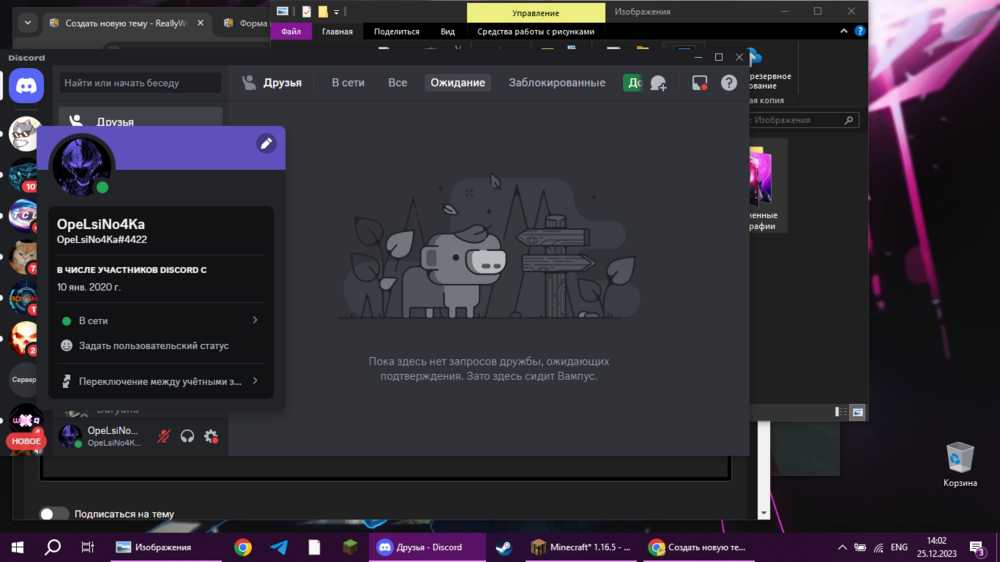
Task: Click properties icon in Explorer title bar
Action: click(307, 11)
